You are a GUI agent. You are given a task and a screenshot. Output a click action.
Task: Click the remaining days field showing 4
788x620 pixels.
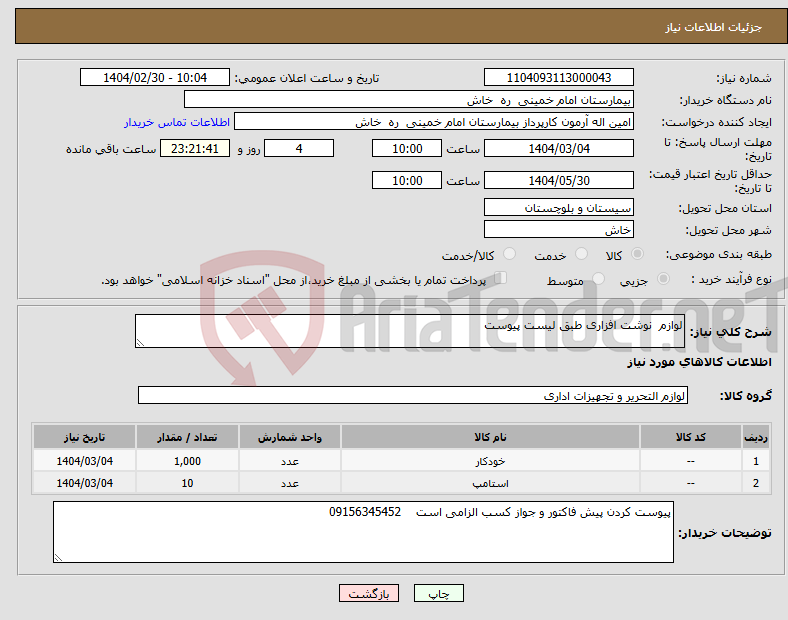coord(299,148)
